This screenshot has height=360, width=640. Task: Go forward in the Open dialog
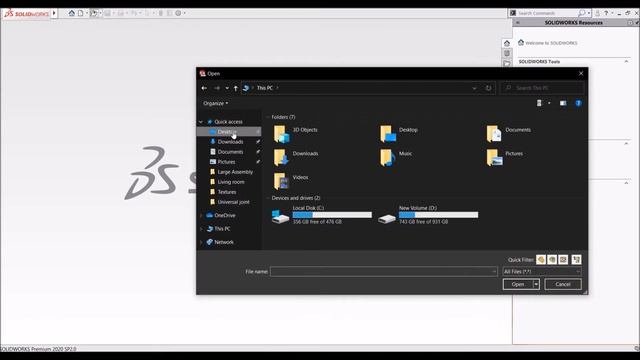tap(217, 88)
